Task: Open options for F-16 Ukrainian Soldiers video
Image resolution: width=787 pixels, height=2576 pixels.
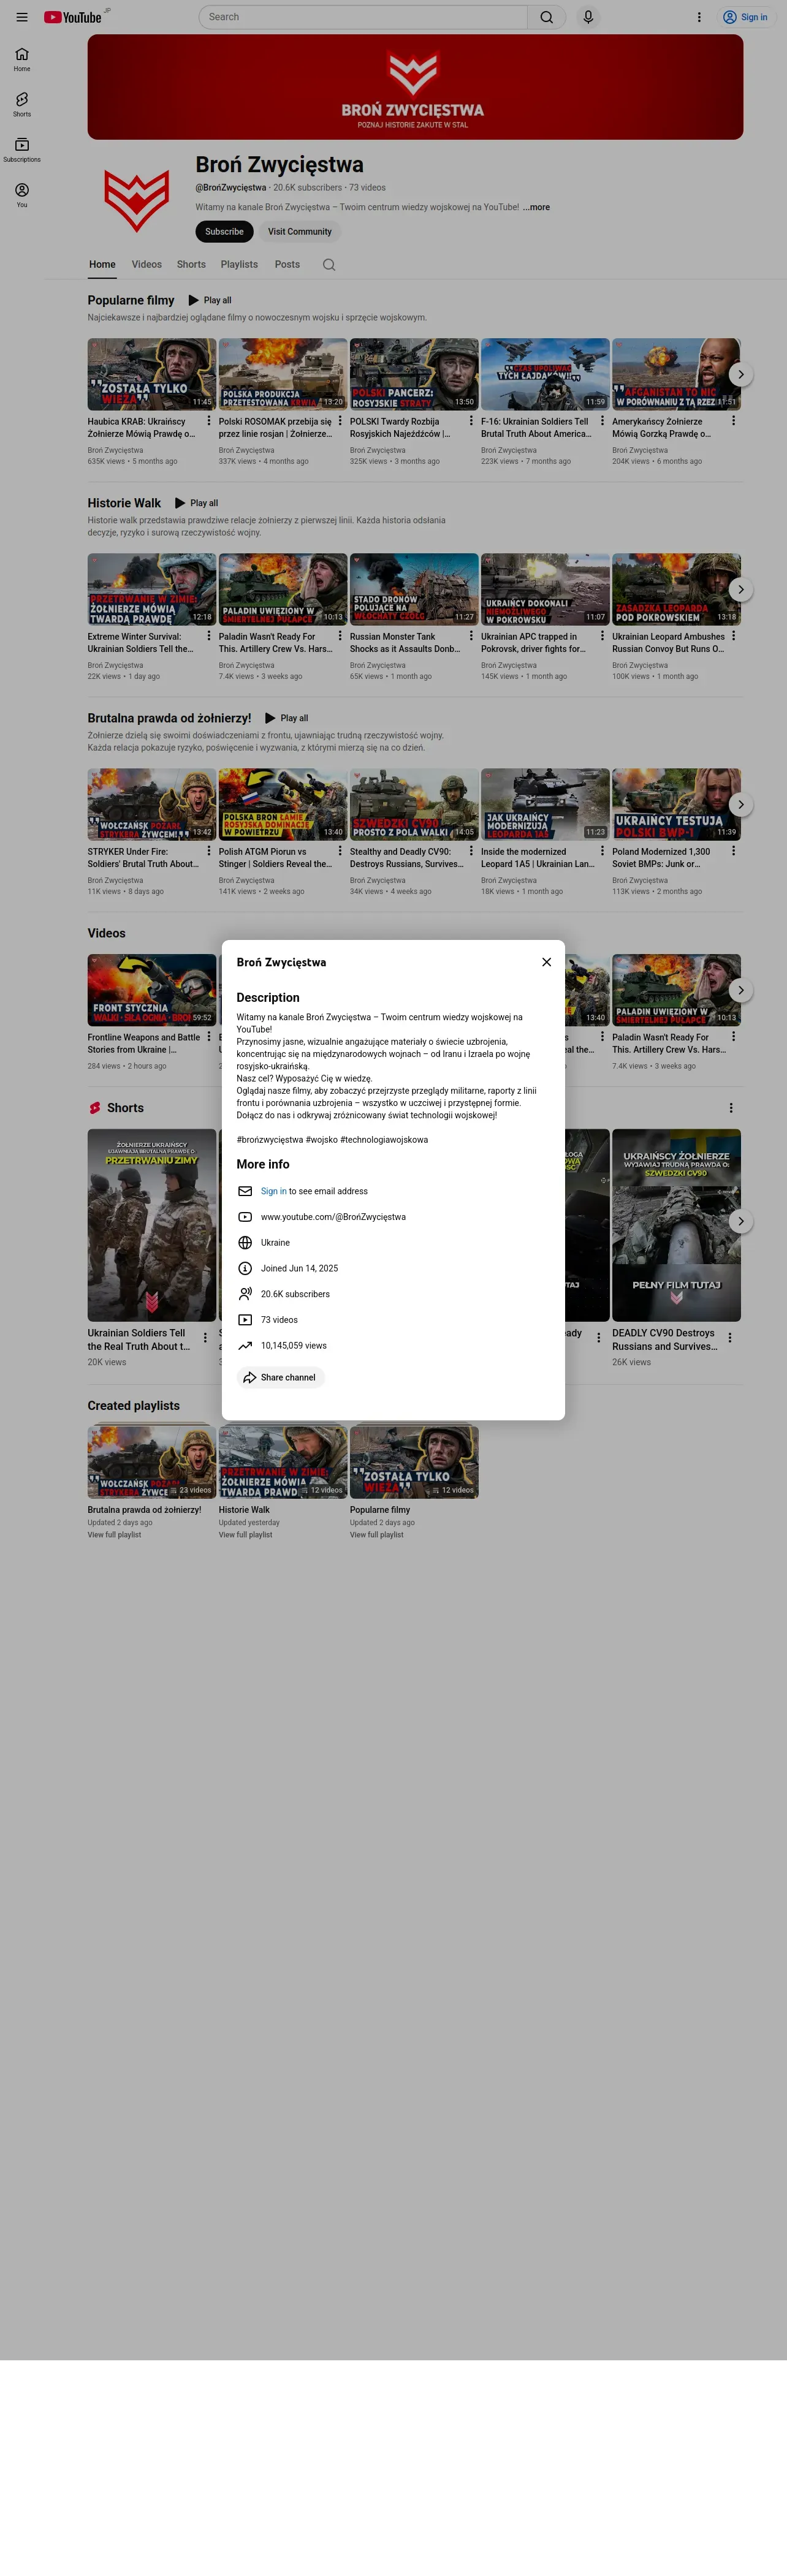Action: (602, 421)
